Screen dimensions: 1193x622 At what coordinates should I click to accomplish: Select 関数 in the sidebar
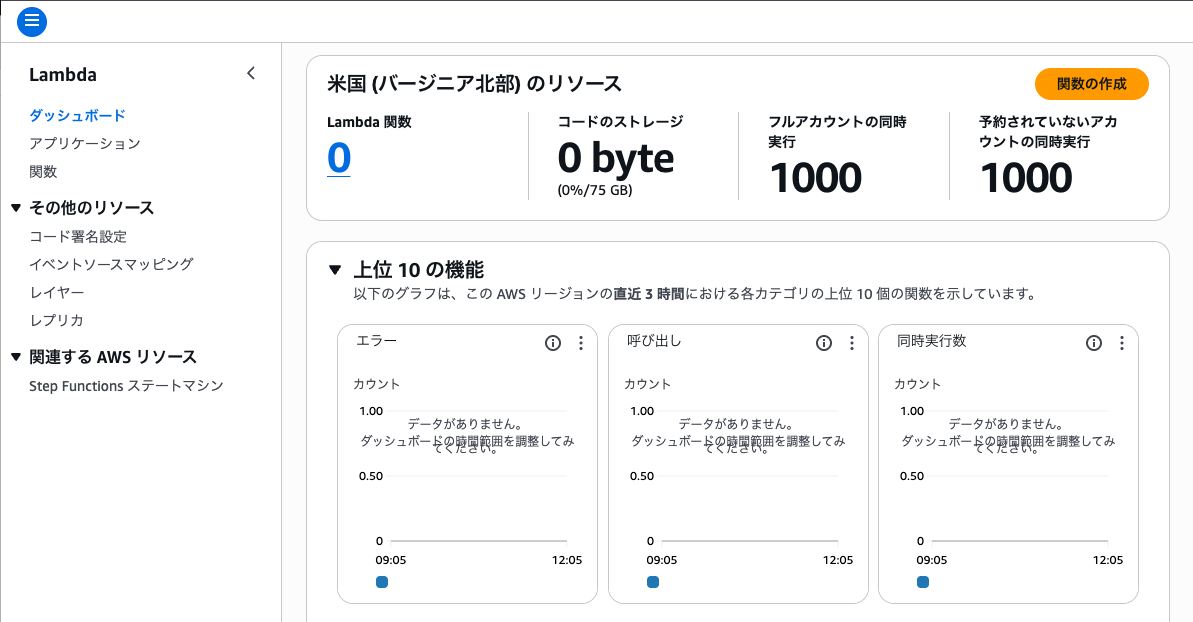pyautogui.click(x=44, y=171)
